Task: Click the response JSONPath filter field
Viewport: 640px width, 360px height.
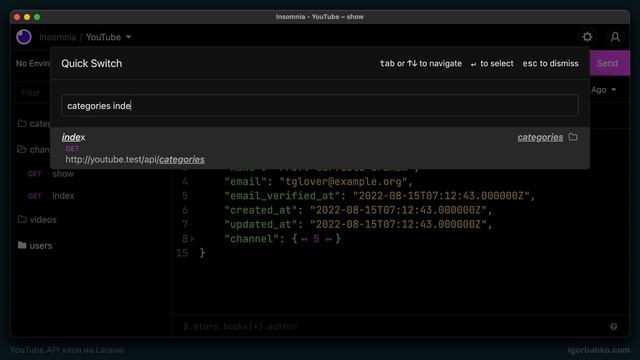Action: tap(392, 327)
